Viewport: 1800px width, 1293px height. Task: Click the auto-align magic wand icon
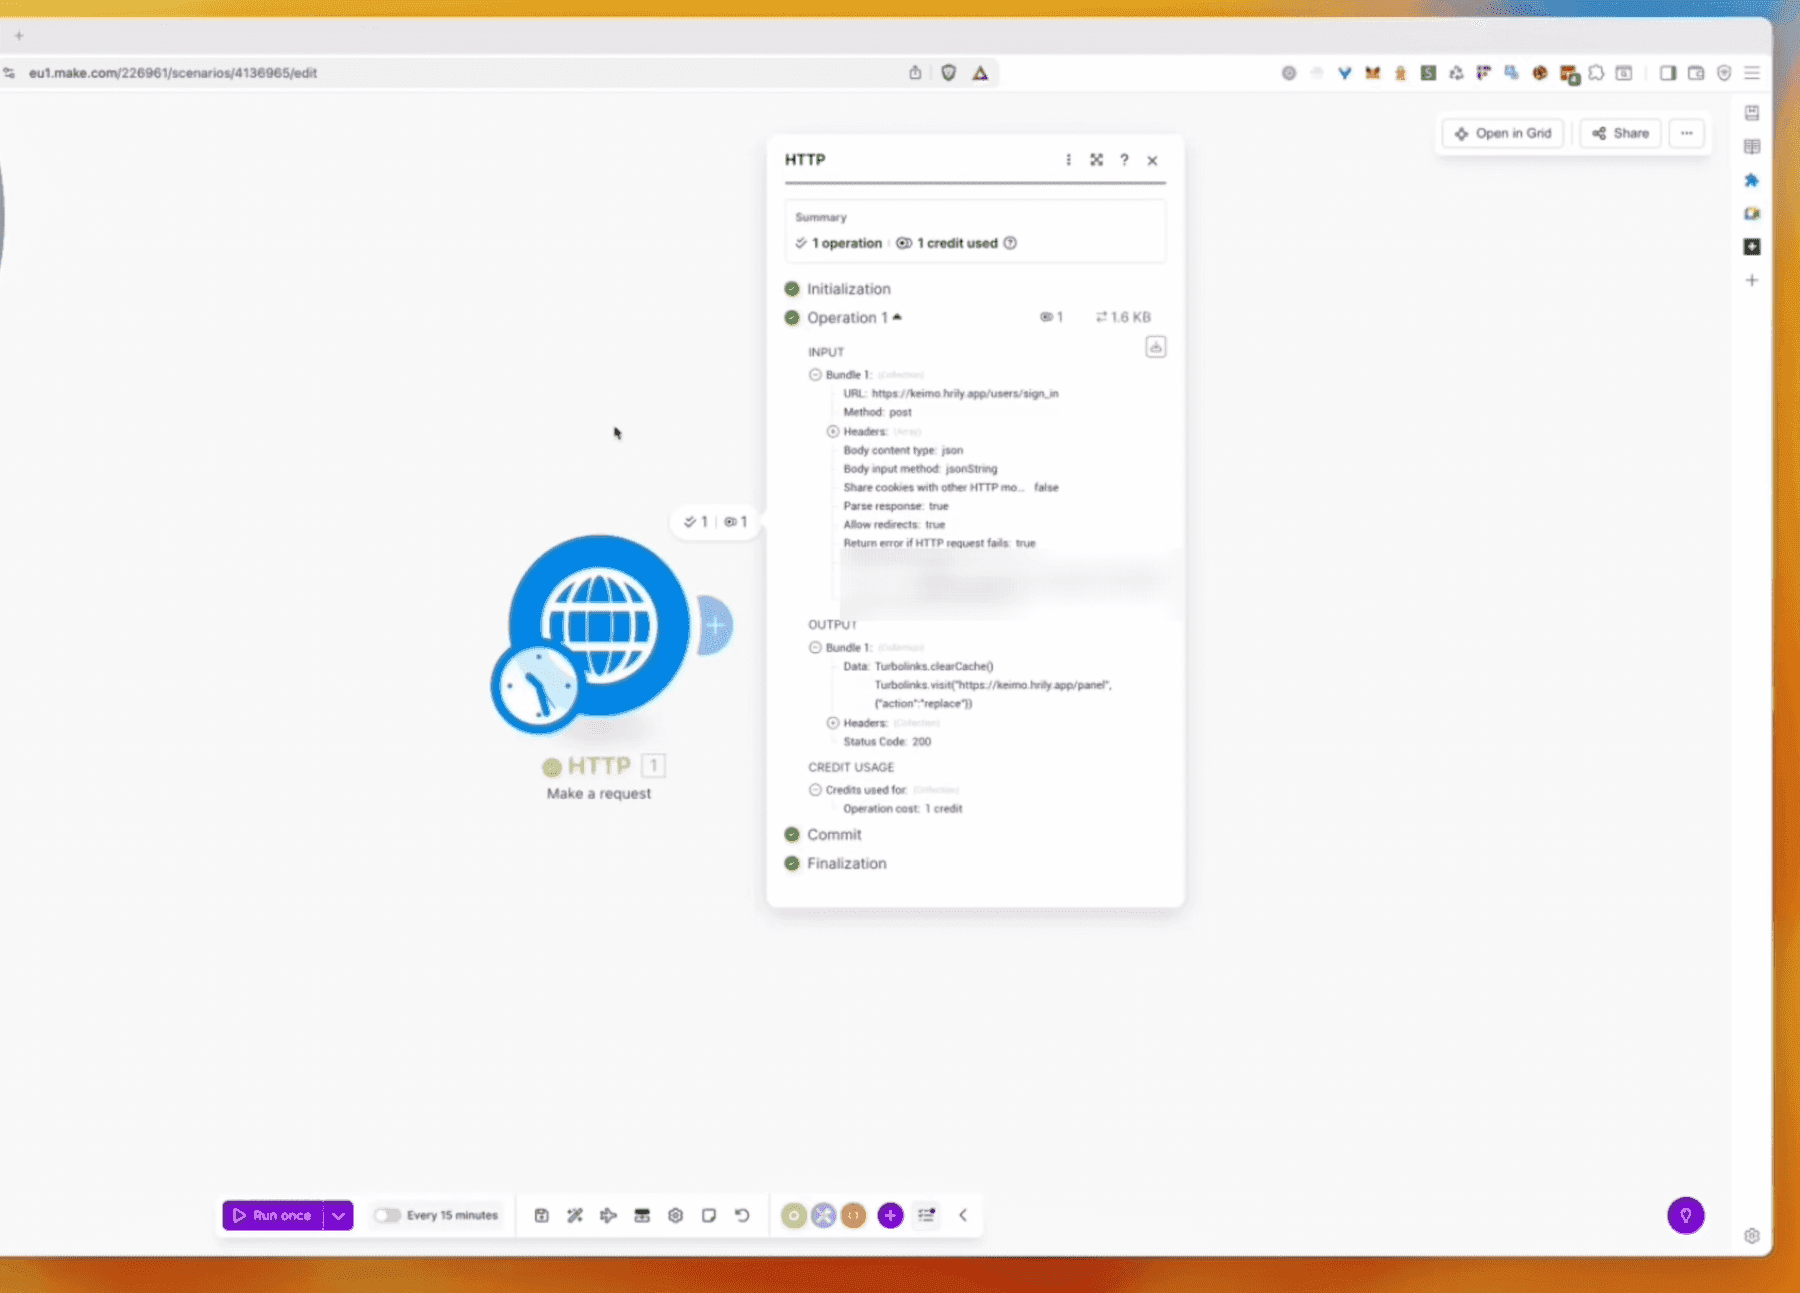coord(575,1215)
